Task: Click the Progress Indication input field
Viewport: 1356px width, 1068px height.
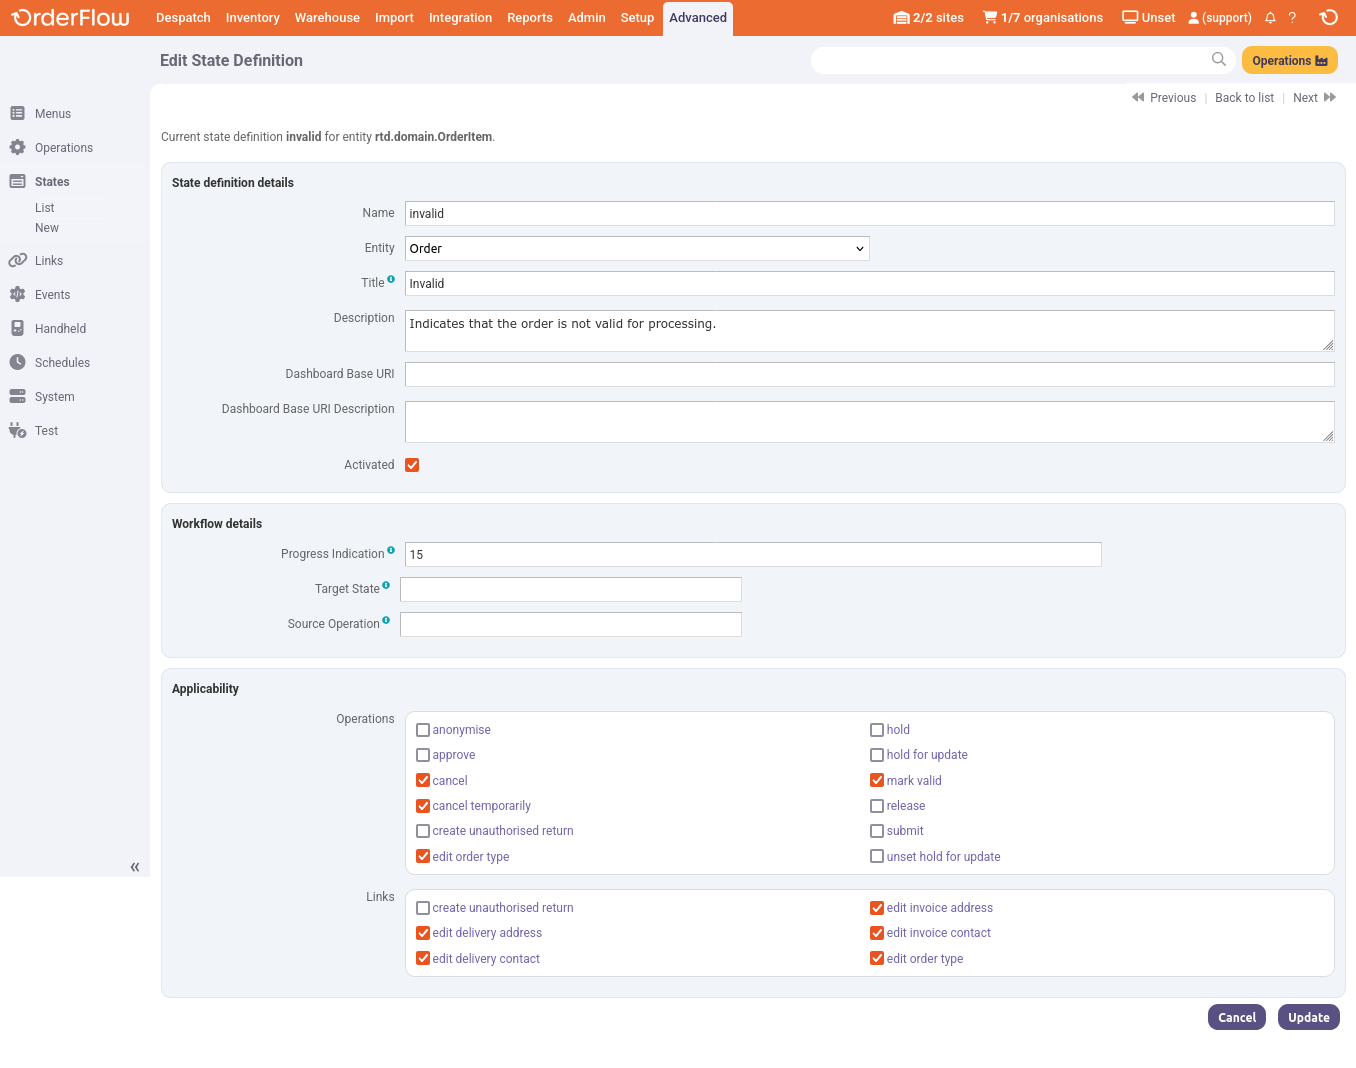Action: [752, 555]
